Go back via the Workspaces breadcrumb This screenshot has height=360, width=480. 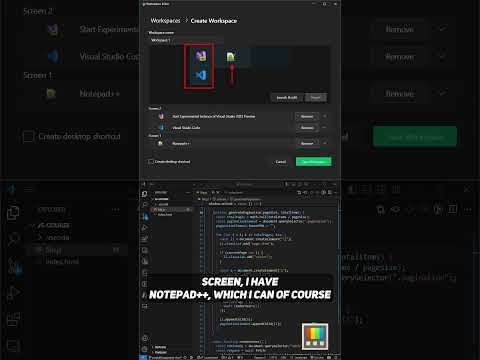click(x=165, y=21)
